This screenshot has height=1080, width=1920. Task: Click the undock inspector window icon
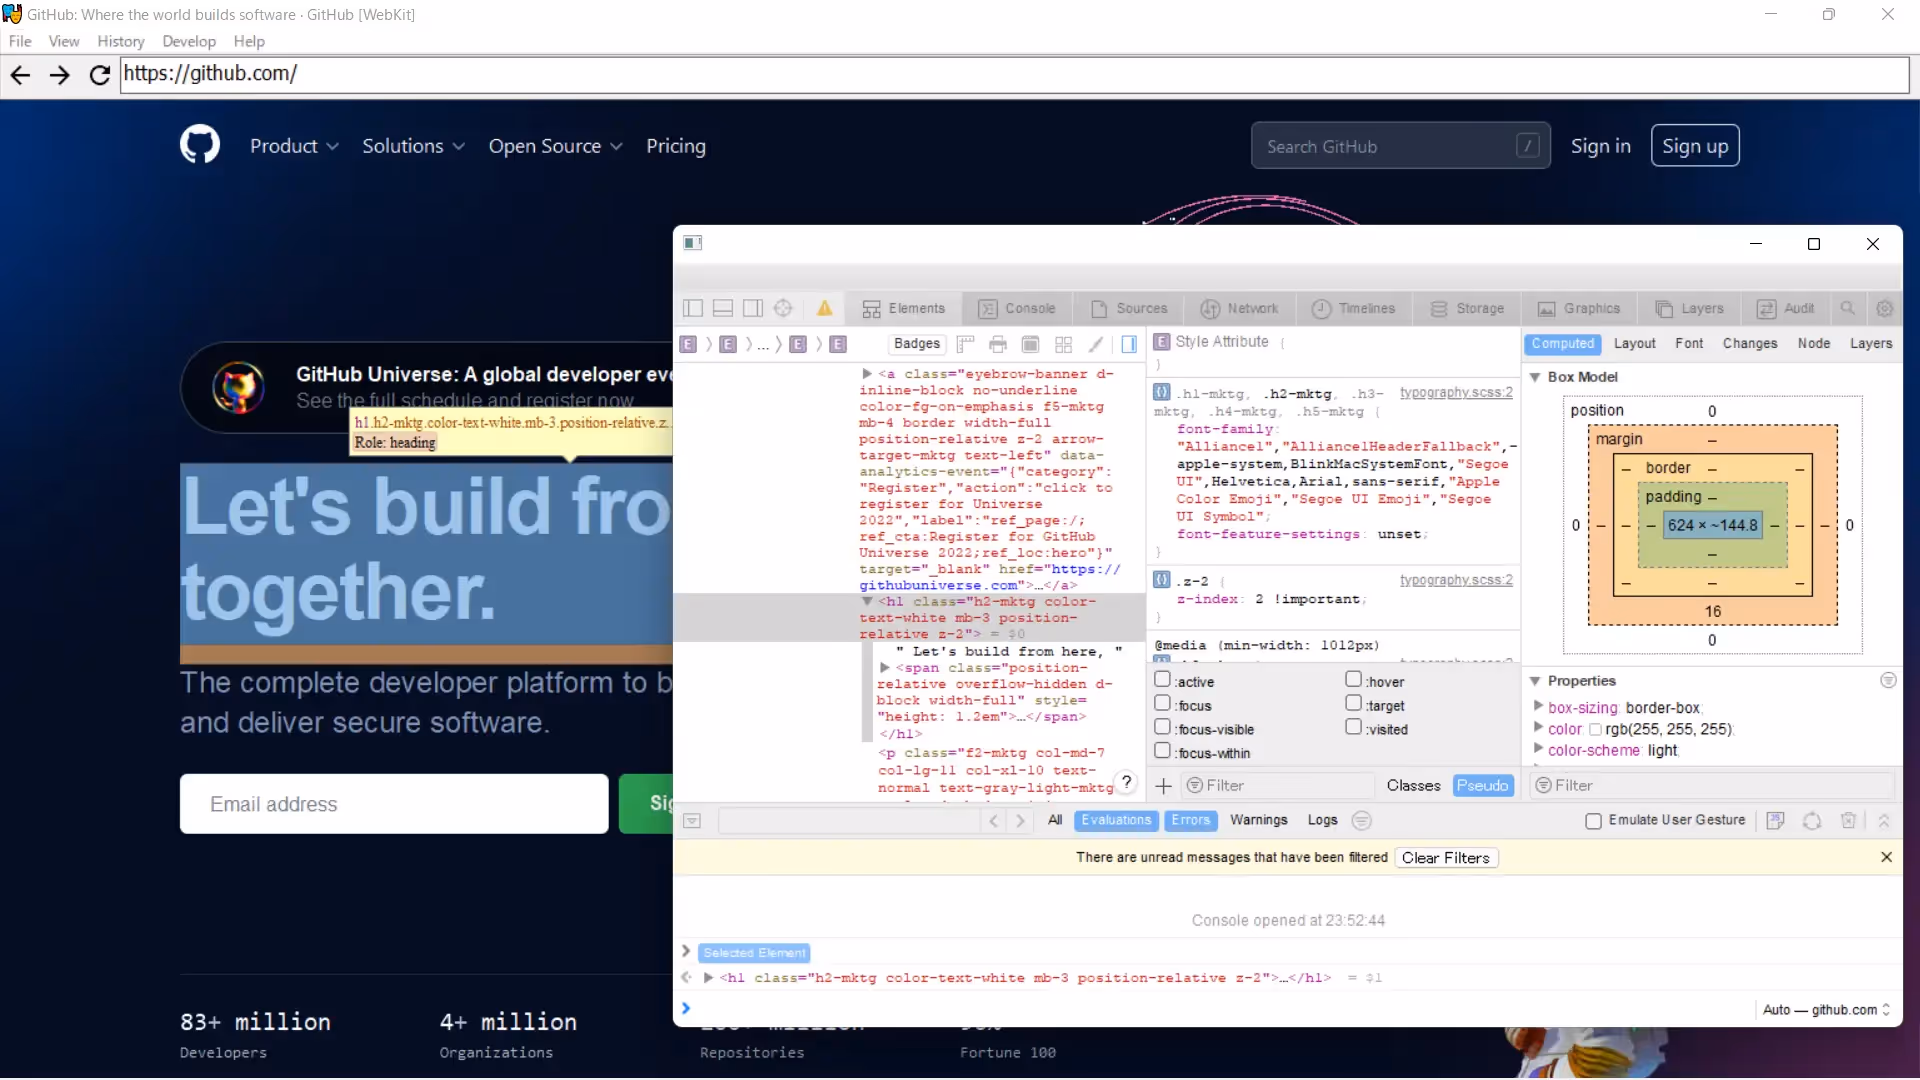(x=693, y=243)
